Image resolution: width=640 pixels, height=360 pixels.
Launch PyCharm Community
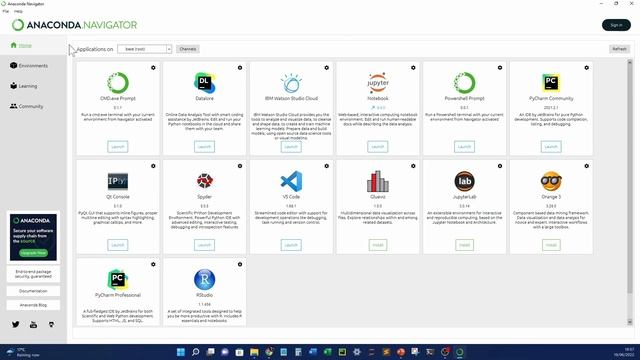(551, 147)
